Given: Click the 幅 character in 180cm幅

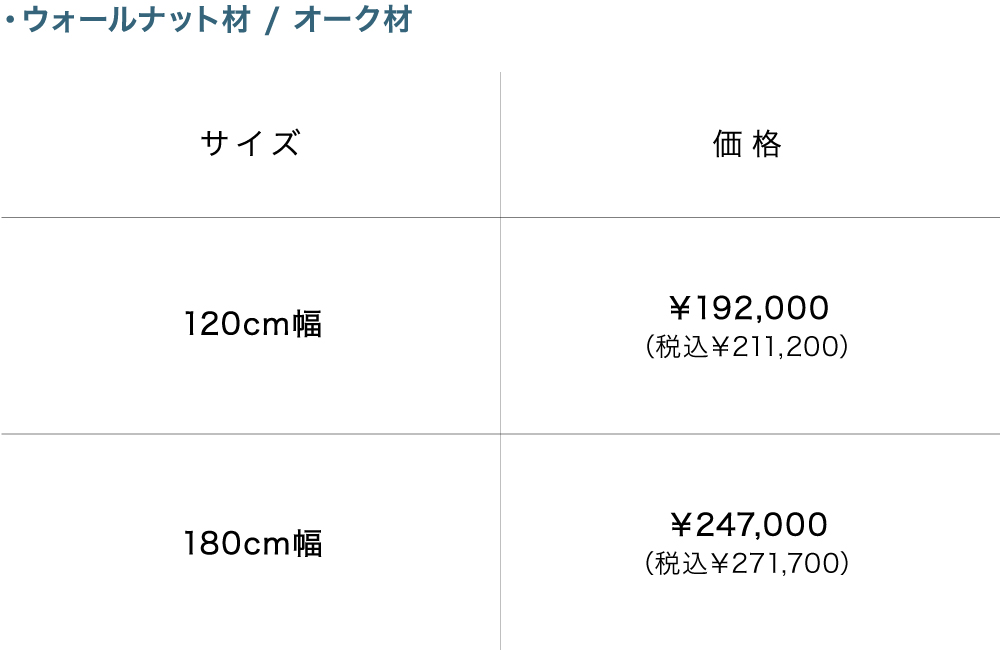Looking at the screenshot, I should 307,544.
